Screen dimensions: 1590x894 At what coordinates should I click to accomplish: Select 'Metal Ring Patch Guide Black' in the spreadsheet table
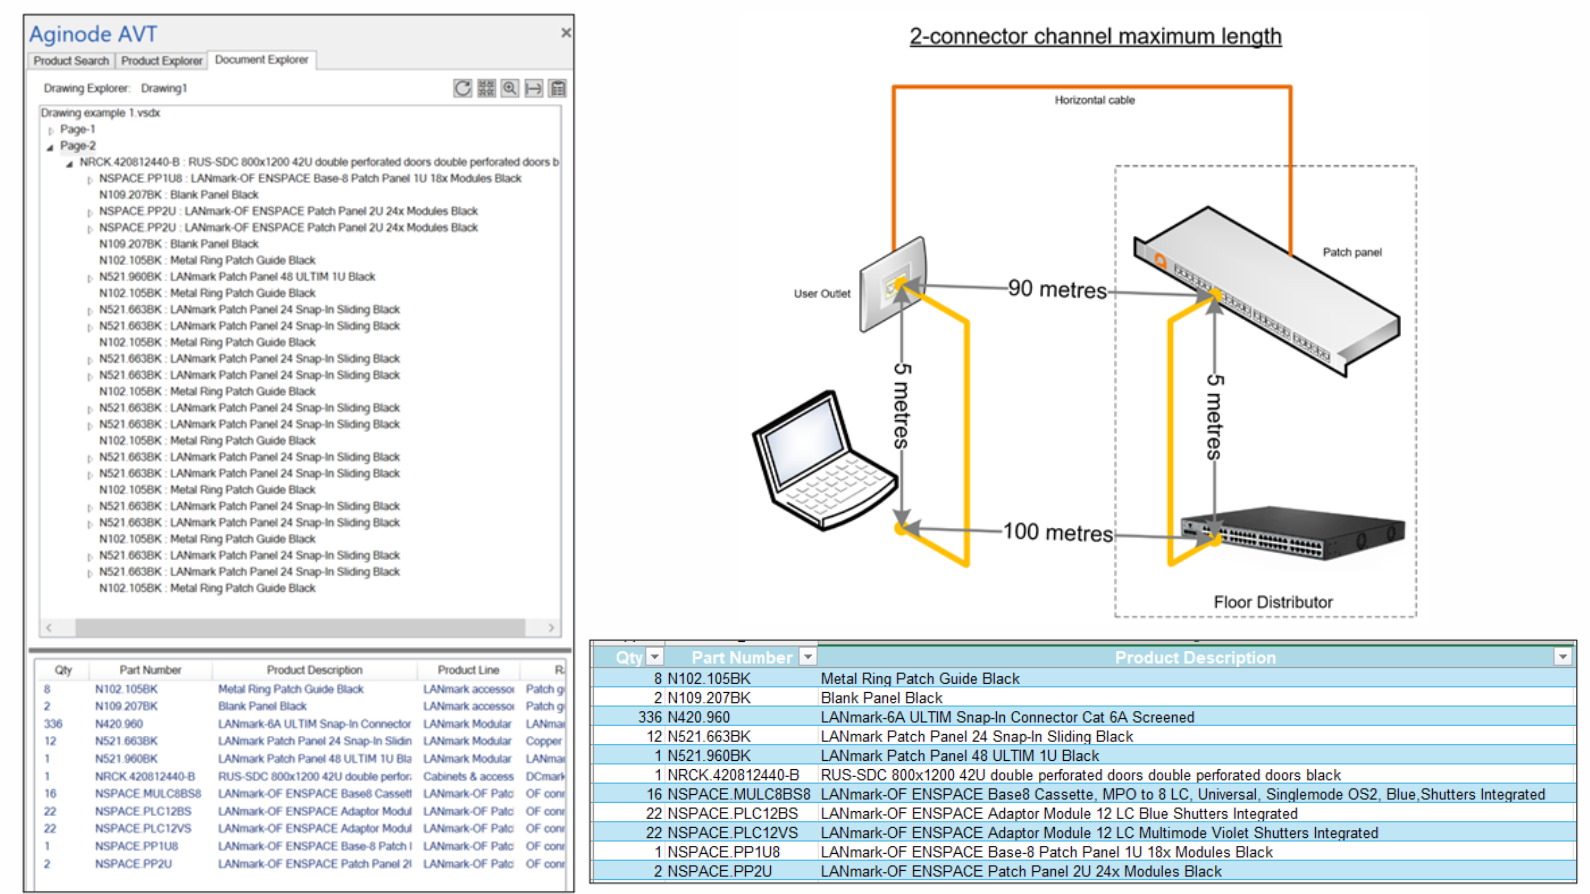click(920, 679)
